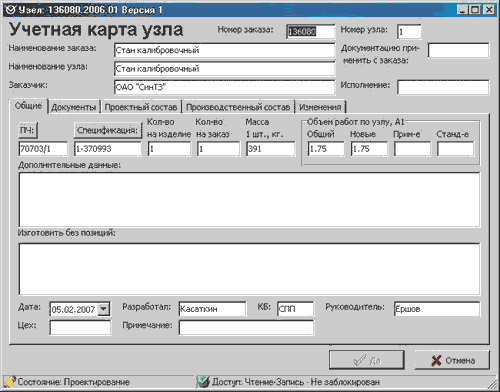This screenshot has width=500, height=392.
Task: Minimize the Узел window
Action: pyautogui.click(x=462, y=10)
